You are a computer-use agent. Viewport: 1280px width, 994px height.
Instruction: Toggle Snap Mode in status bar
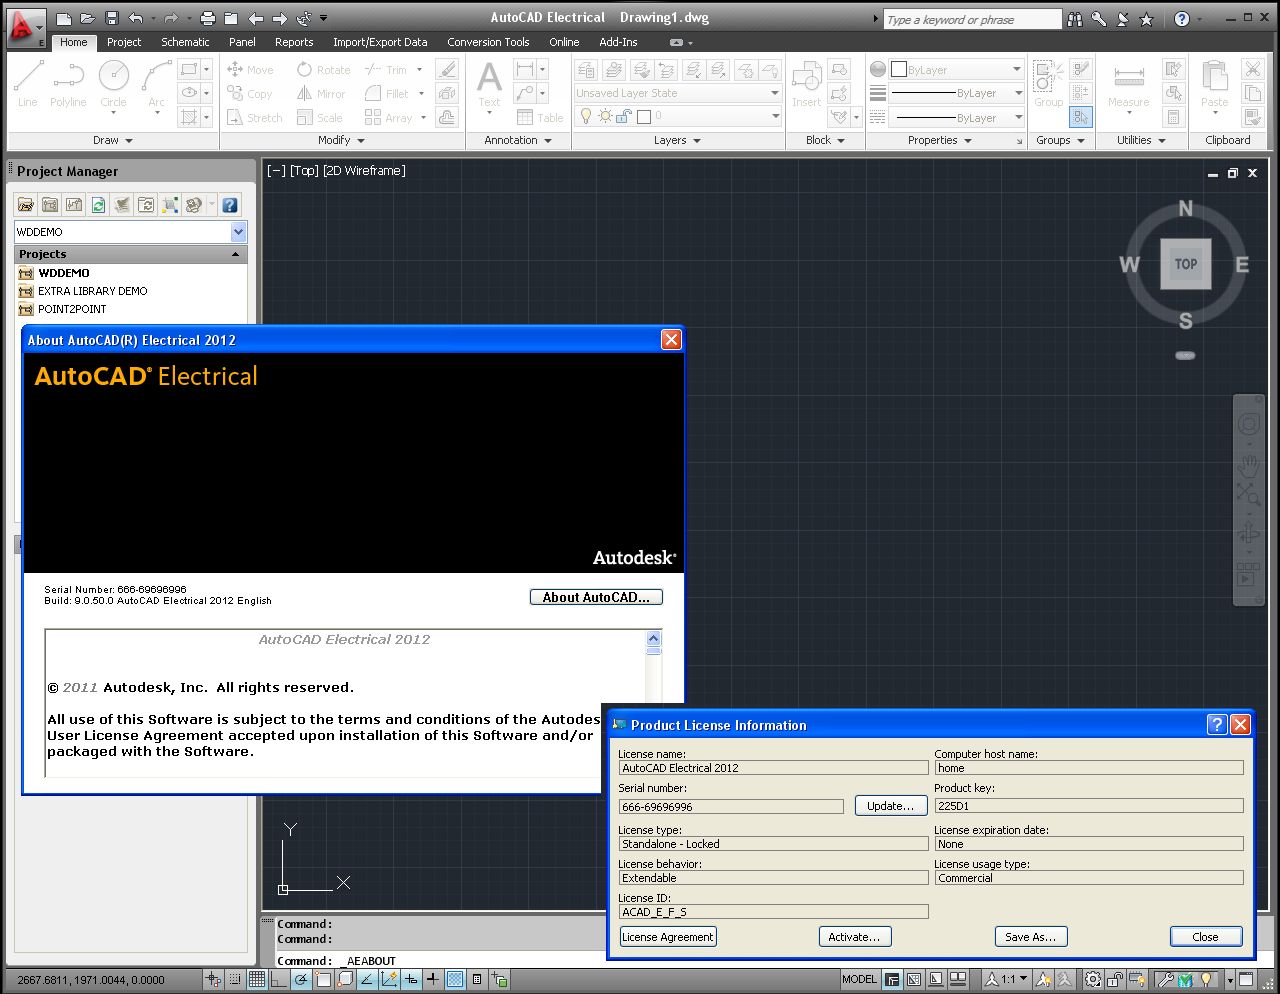click(x=234, y=979)
